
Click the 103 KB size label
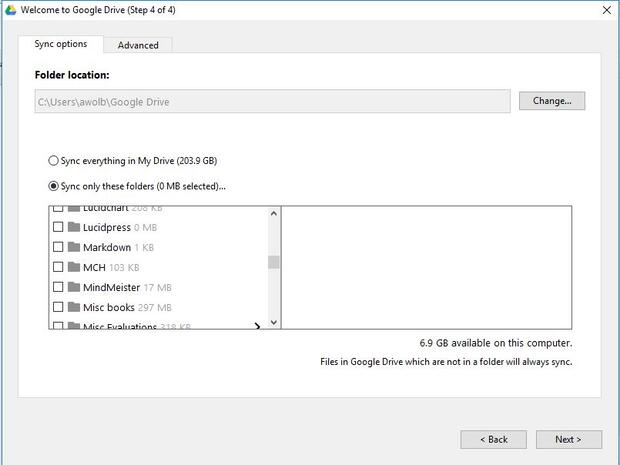(x=124, y=268)
